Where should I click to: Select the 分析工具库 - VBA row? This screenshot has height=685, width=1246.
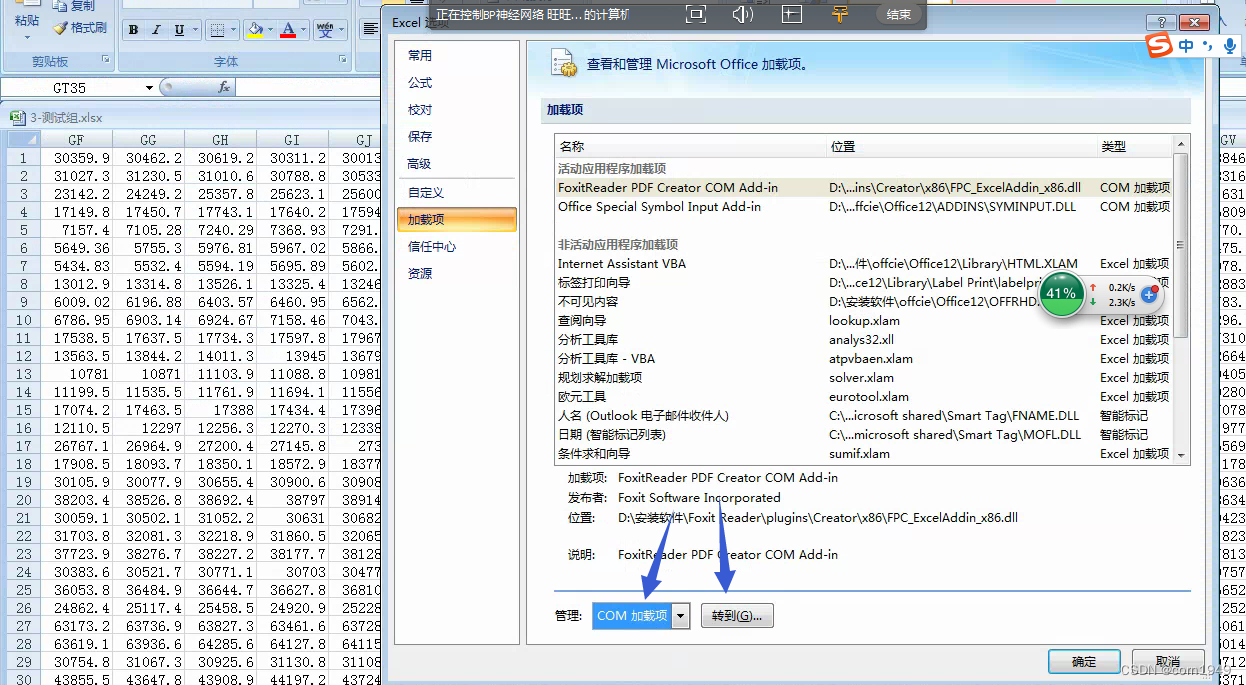pos(863,359)
